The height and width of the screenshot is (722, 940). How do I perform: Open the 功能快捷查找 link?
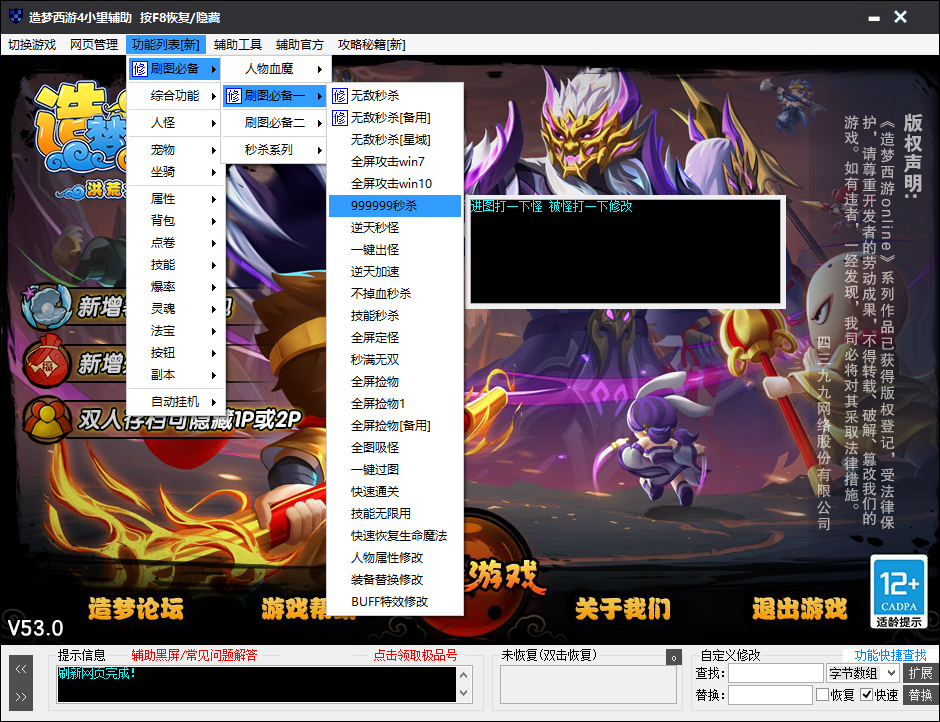890,655
